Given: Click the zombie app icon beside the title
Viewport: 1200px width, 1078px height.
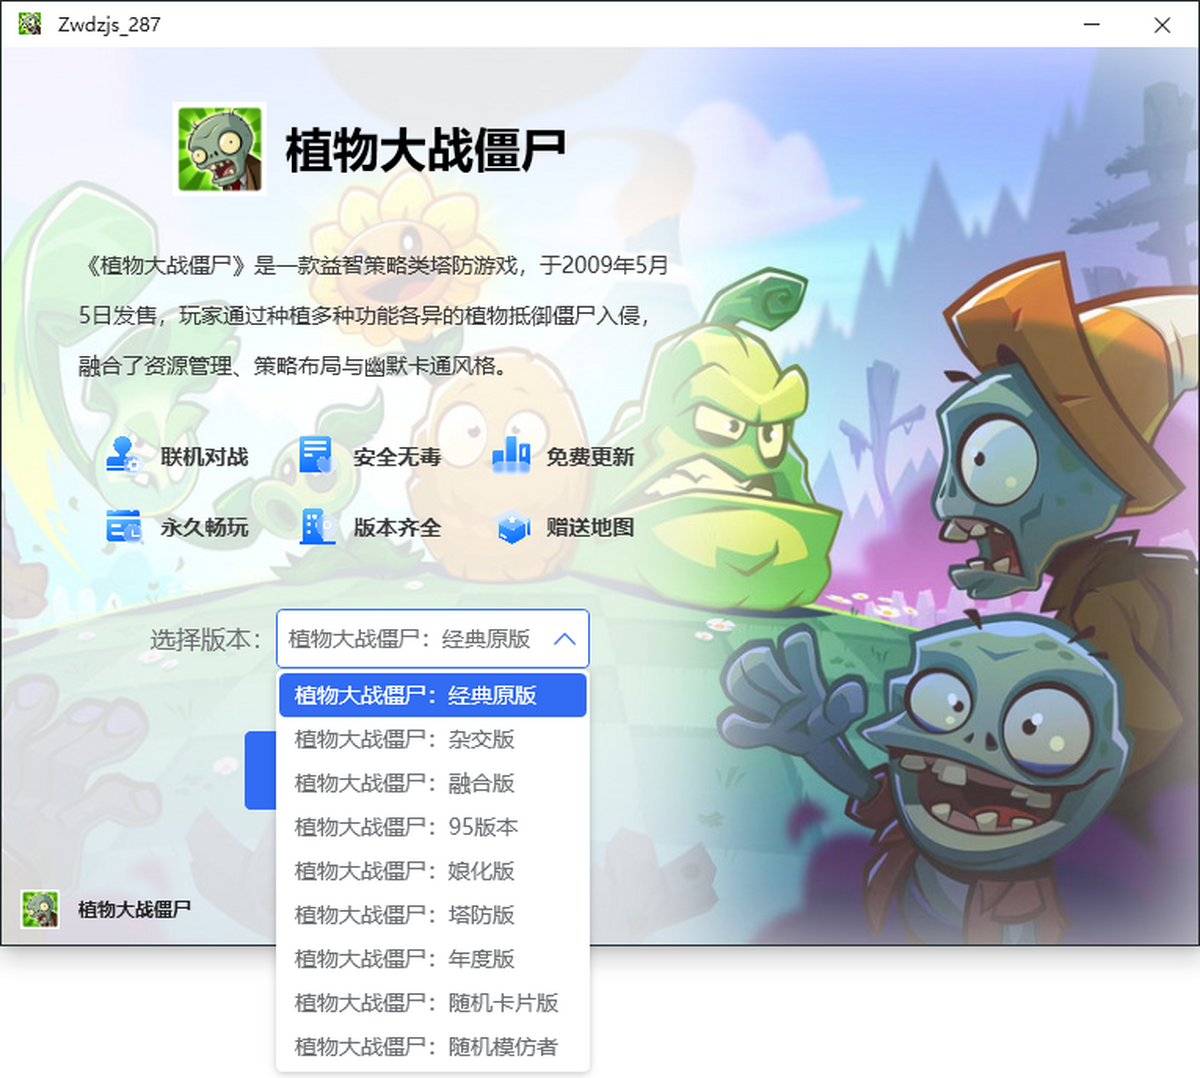Looking at the screenshot, I should [220, 149].
